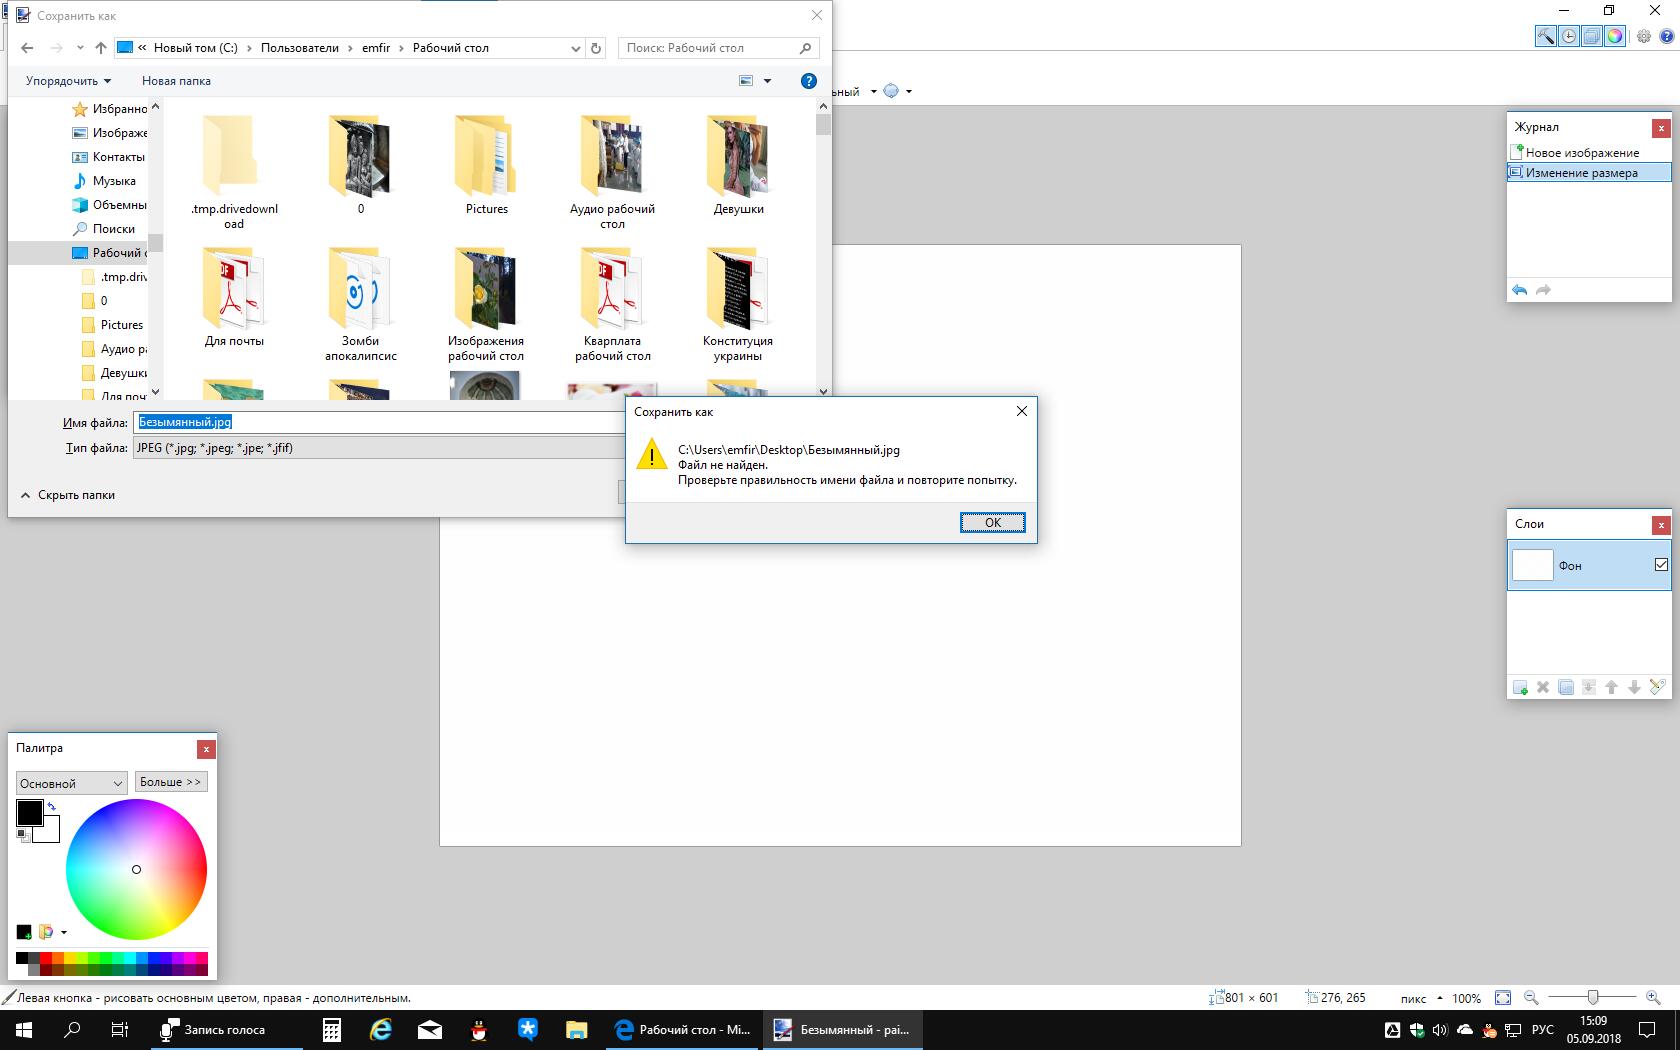Merge layer down icon in Layers panel
Screen dimensions: 1680x1050
pos(1589,688)
